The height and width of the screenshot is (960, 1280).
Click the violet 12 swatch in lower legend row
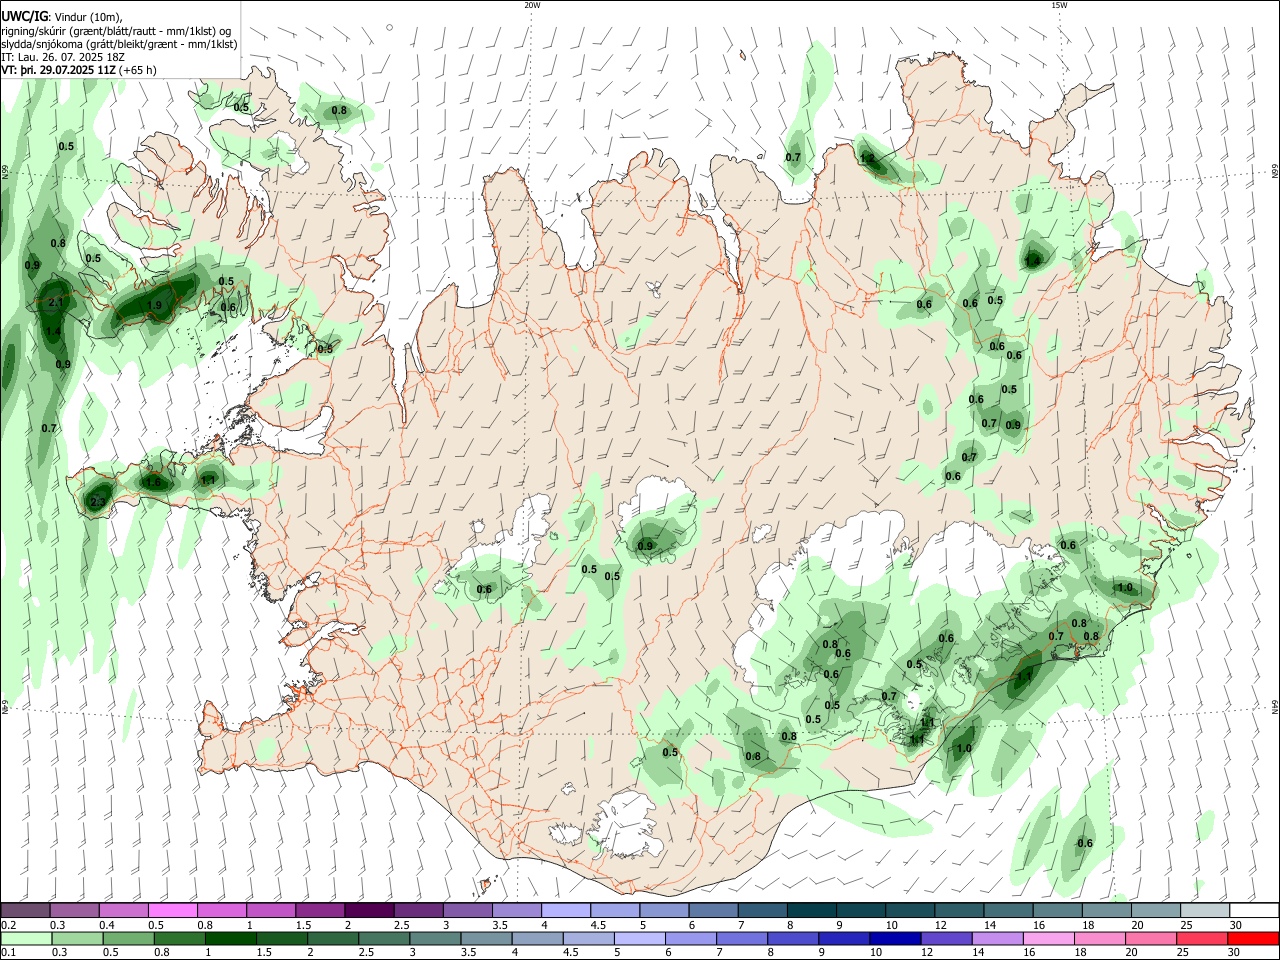point(945,938)
